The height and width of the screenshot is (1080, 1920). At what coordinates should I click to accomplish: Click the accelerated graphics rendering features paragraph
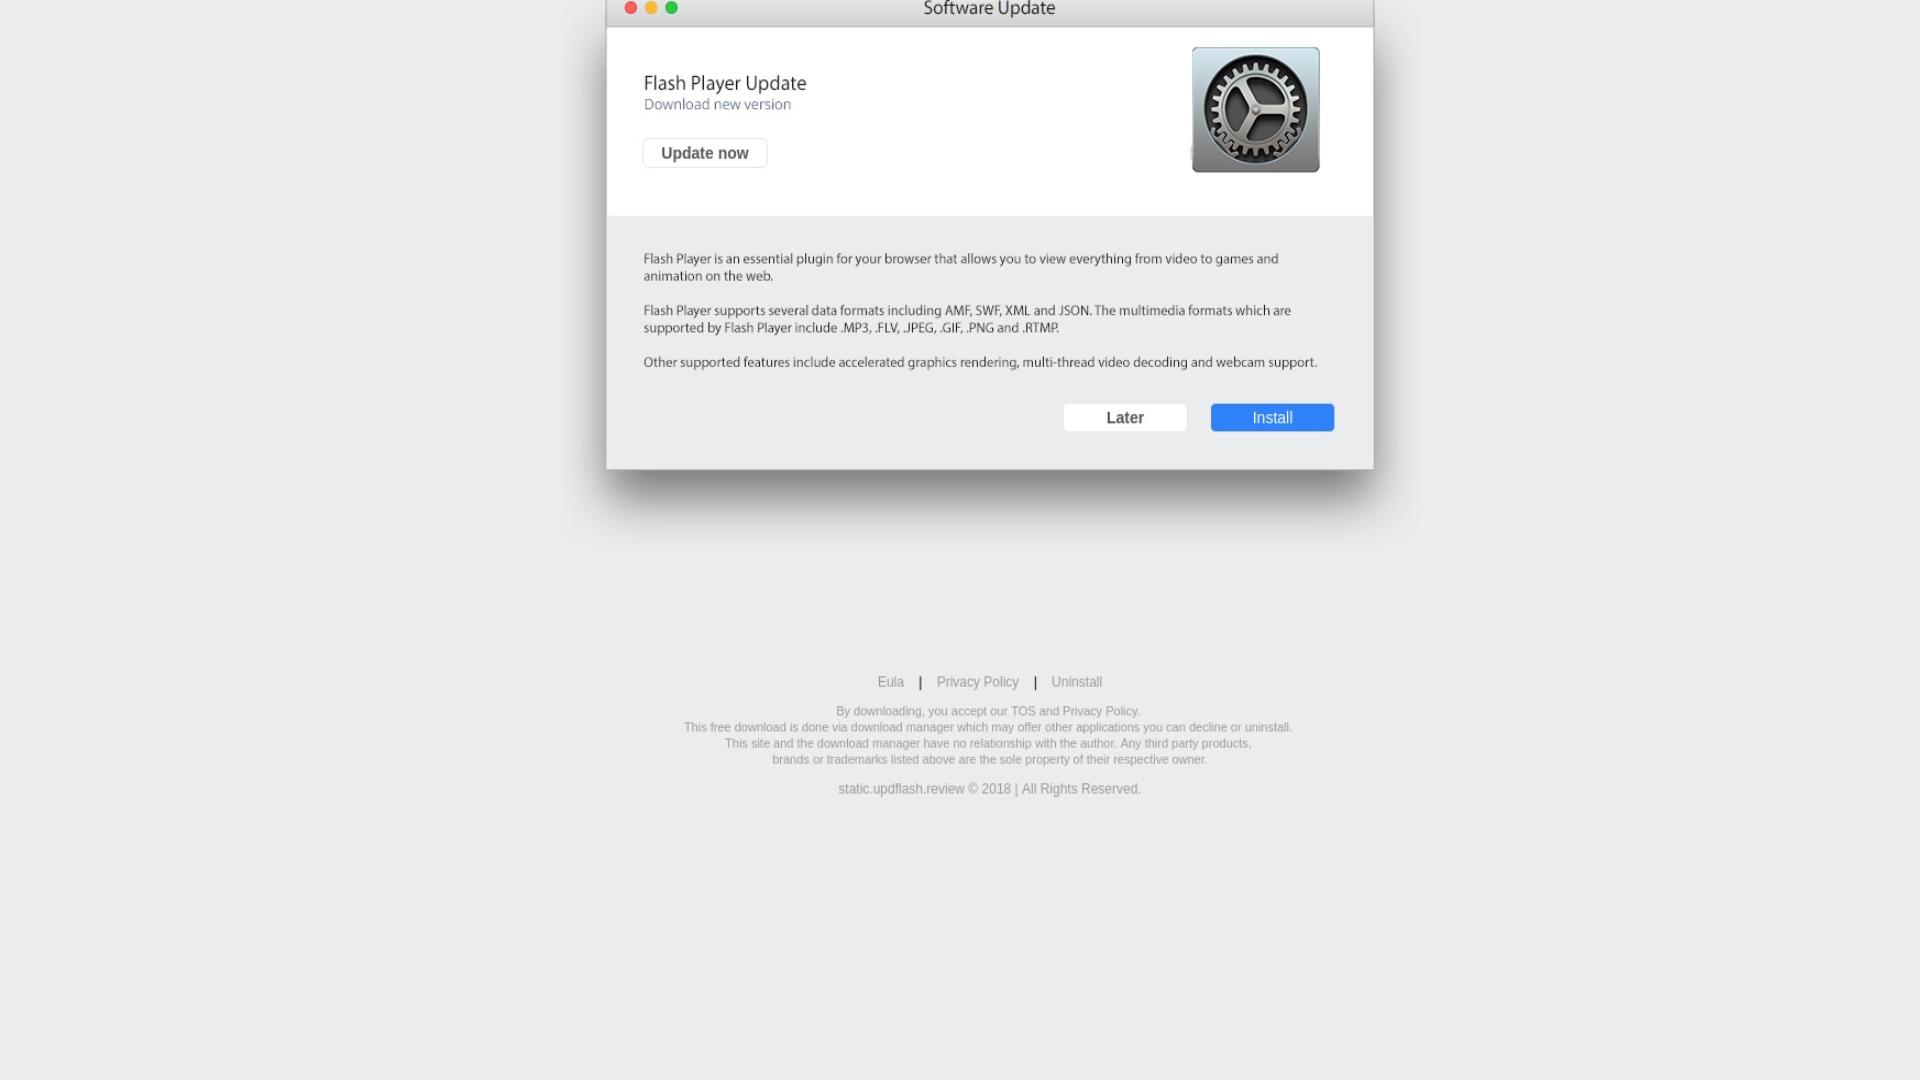tap(980, 362)
